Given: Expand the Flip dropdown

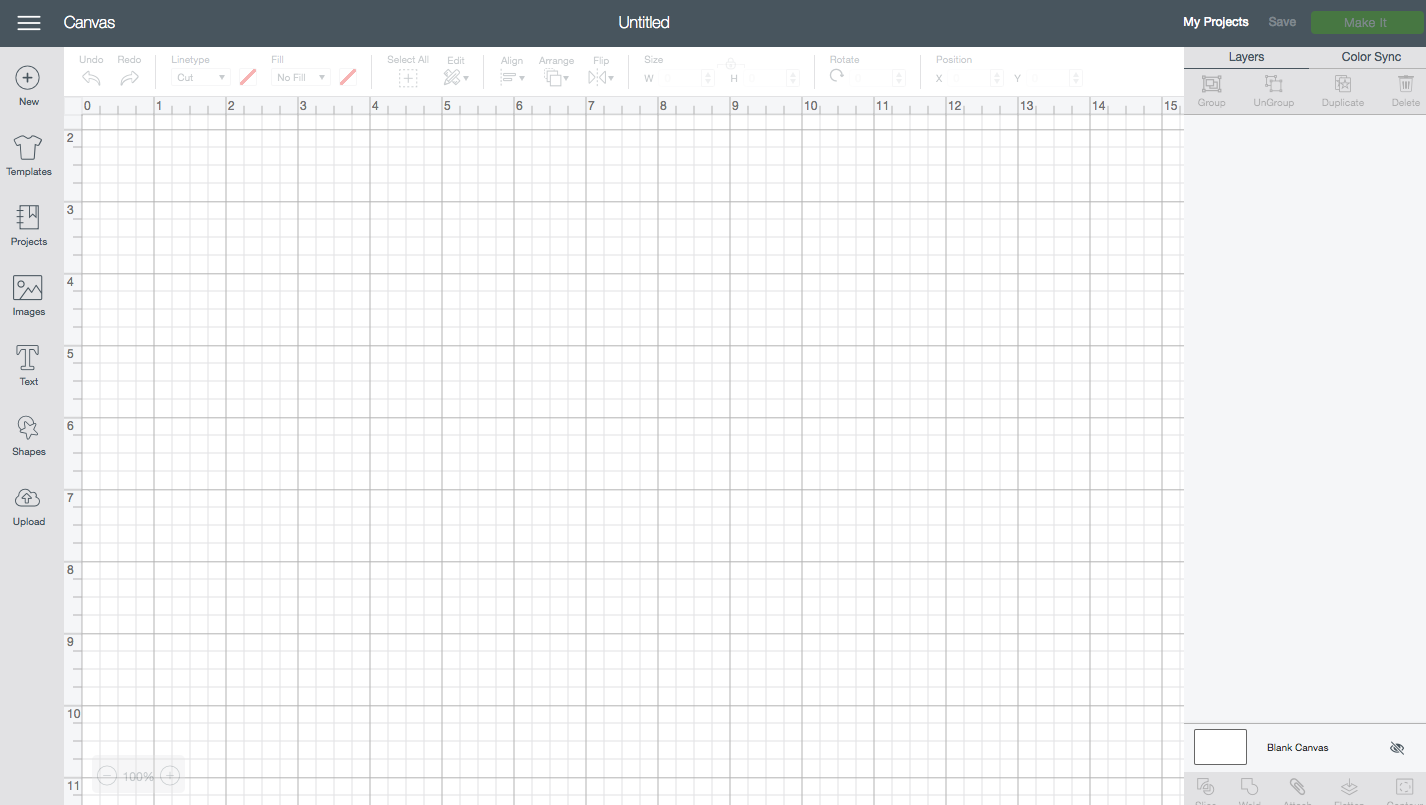Looking at the screenshot, I should (x=601, y=78).
